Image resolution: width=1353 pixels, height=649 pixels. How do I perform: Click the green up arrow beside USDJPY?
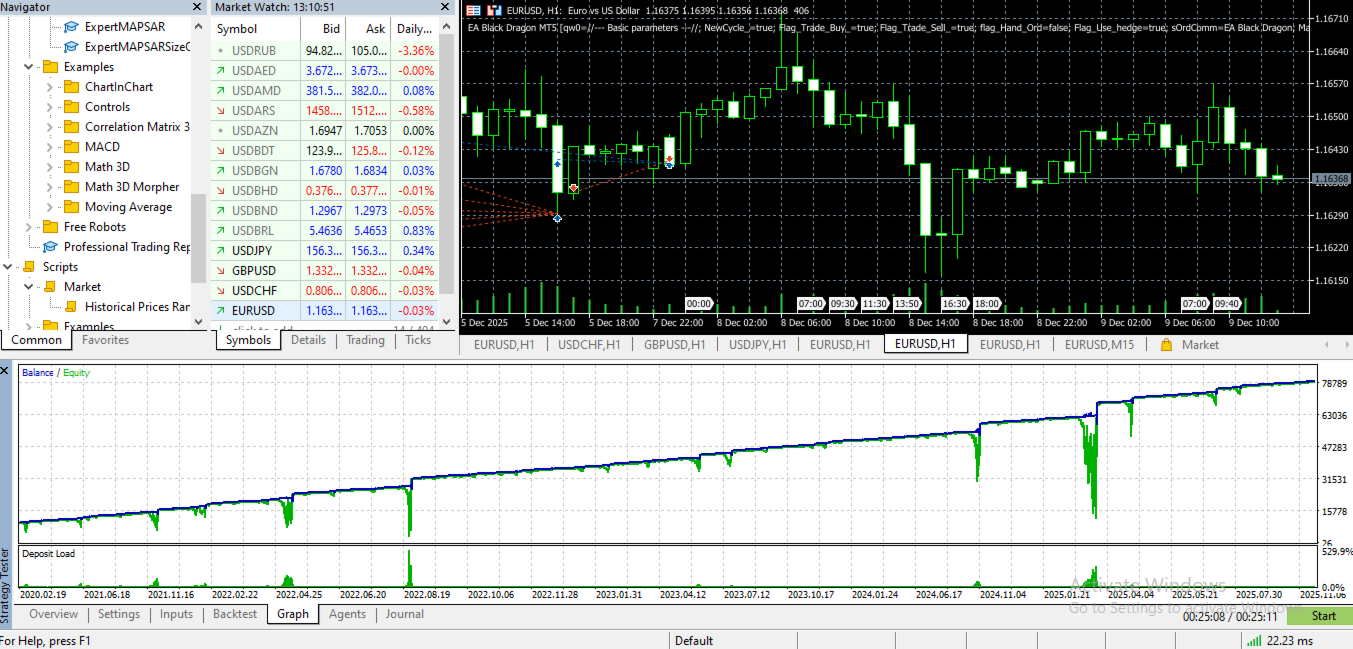[x=221, y=251]
